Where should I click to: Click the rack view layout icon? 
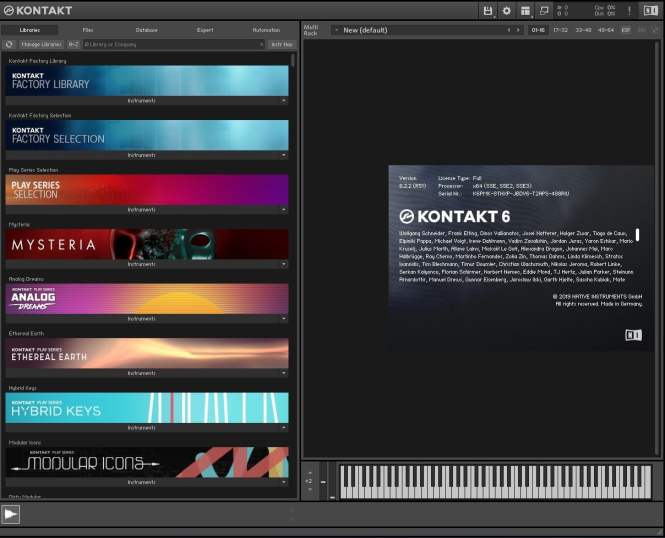point(525,11)
